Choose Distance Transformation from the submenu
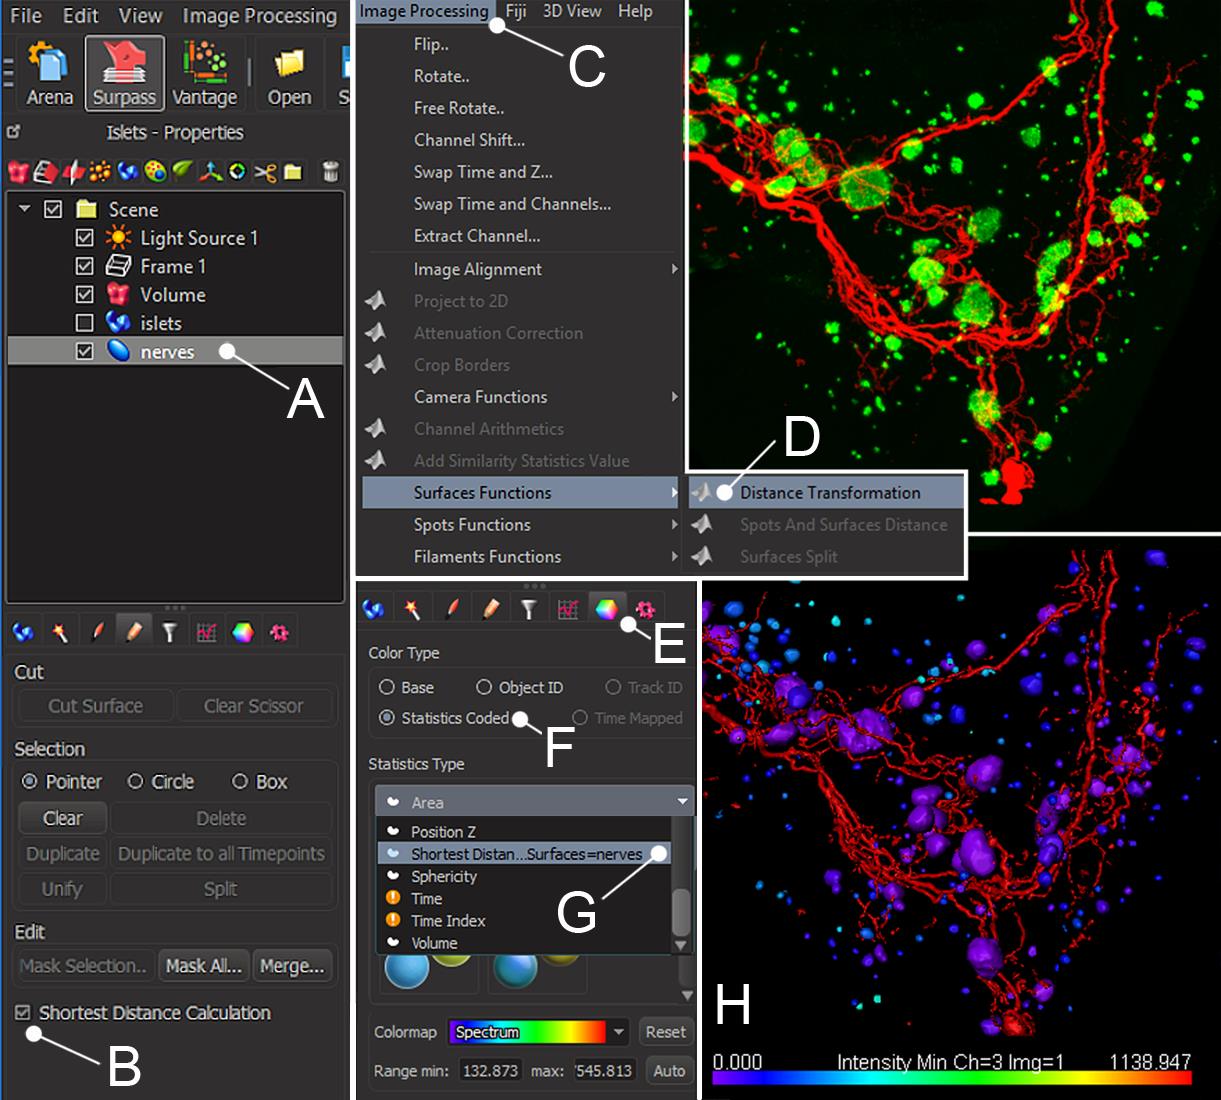Viewport: 1221px width, 1100px height. pos(827,493)
